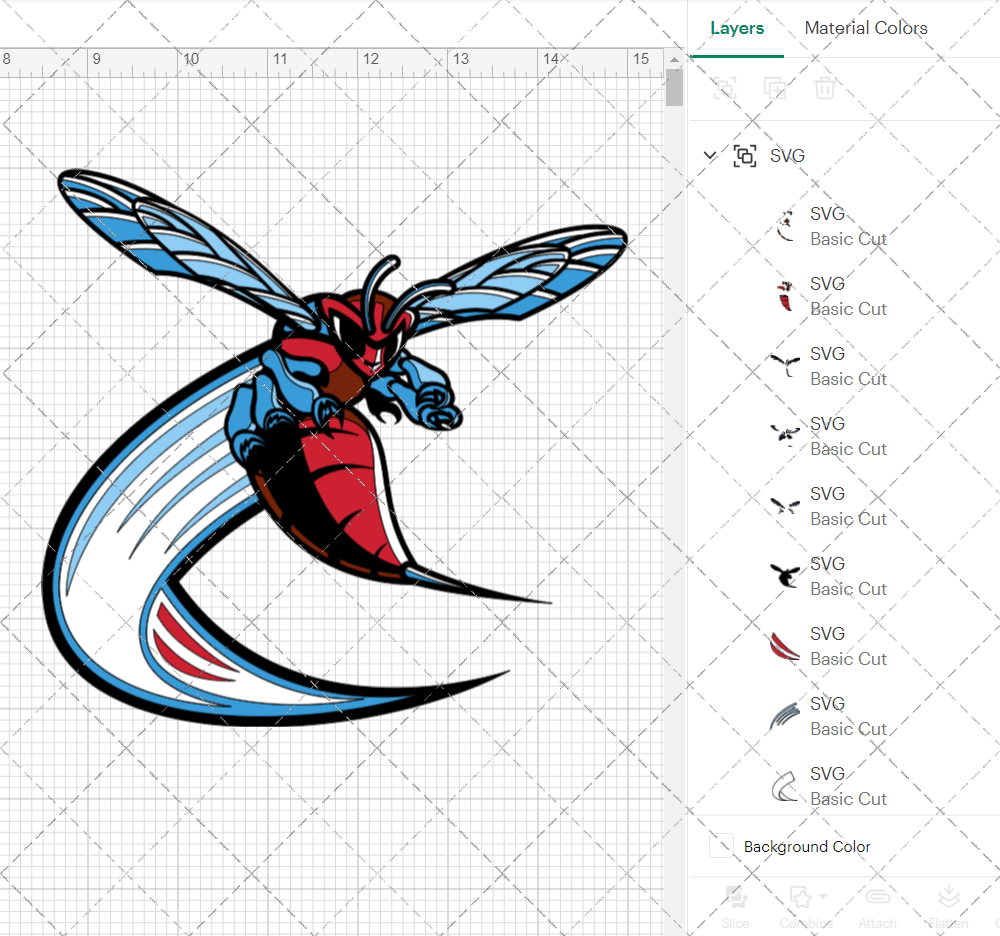Click the Group icon in the Layers toolbar
1000x936 pixels.
[x=724, y=88]
